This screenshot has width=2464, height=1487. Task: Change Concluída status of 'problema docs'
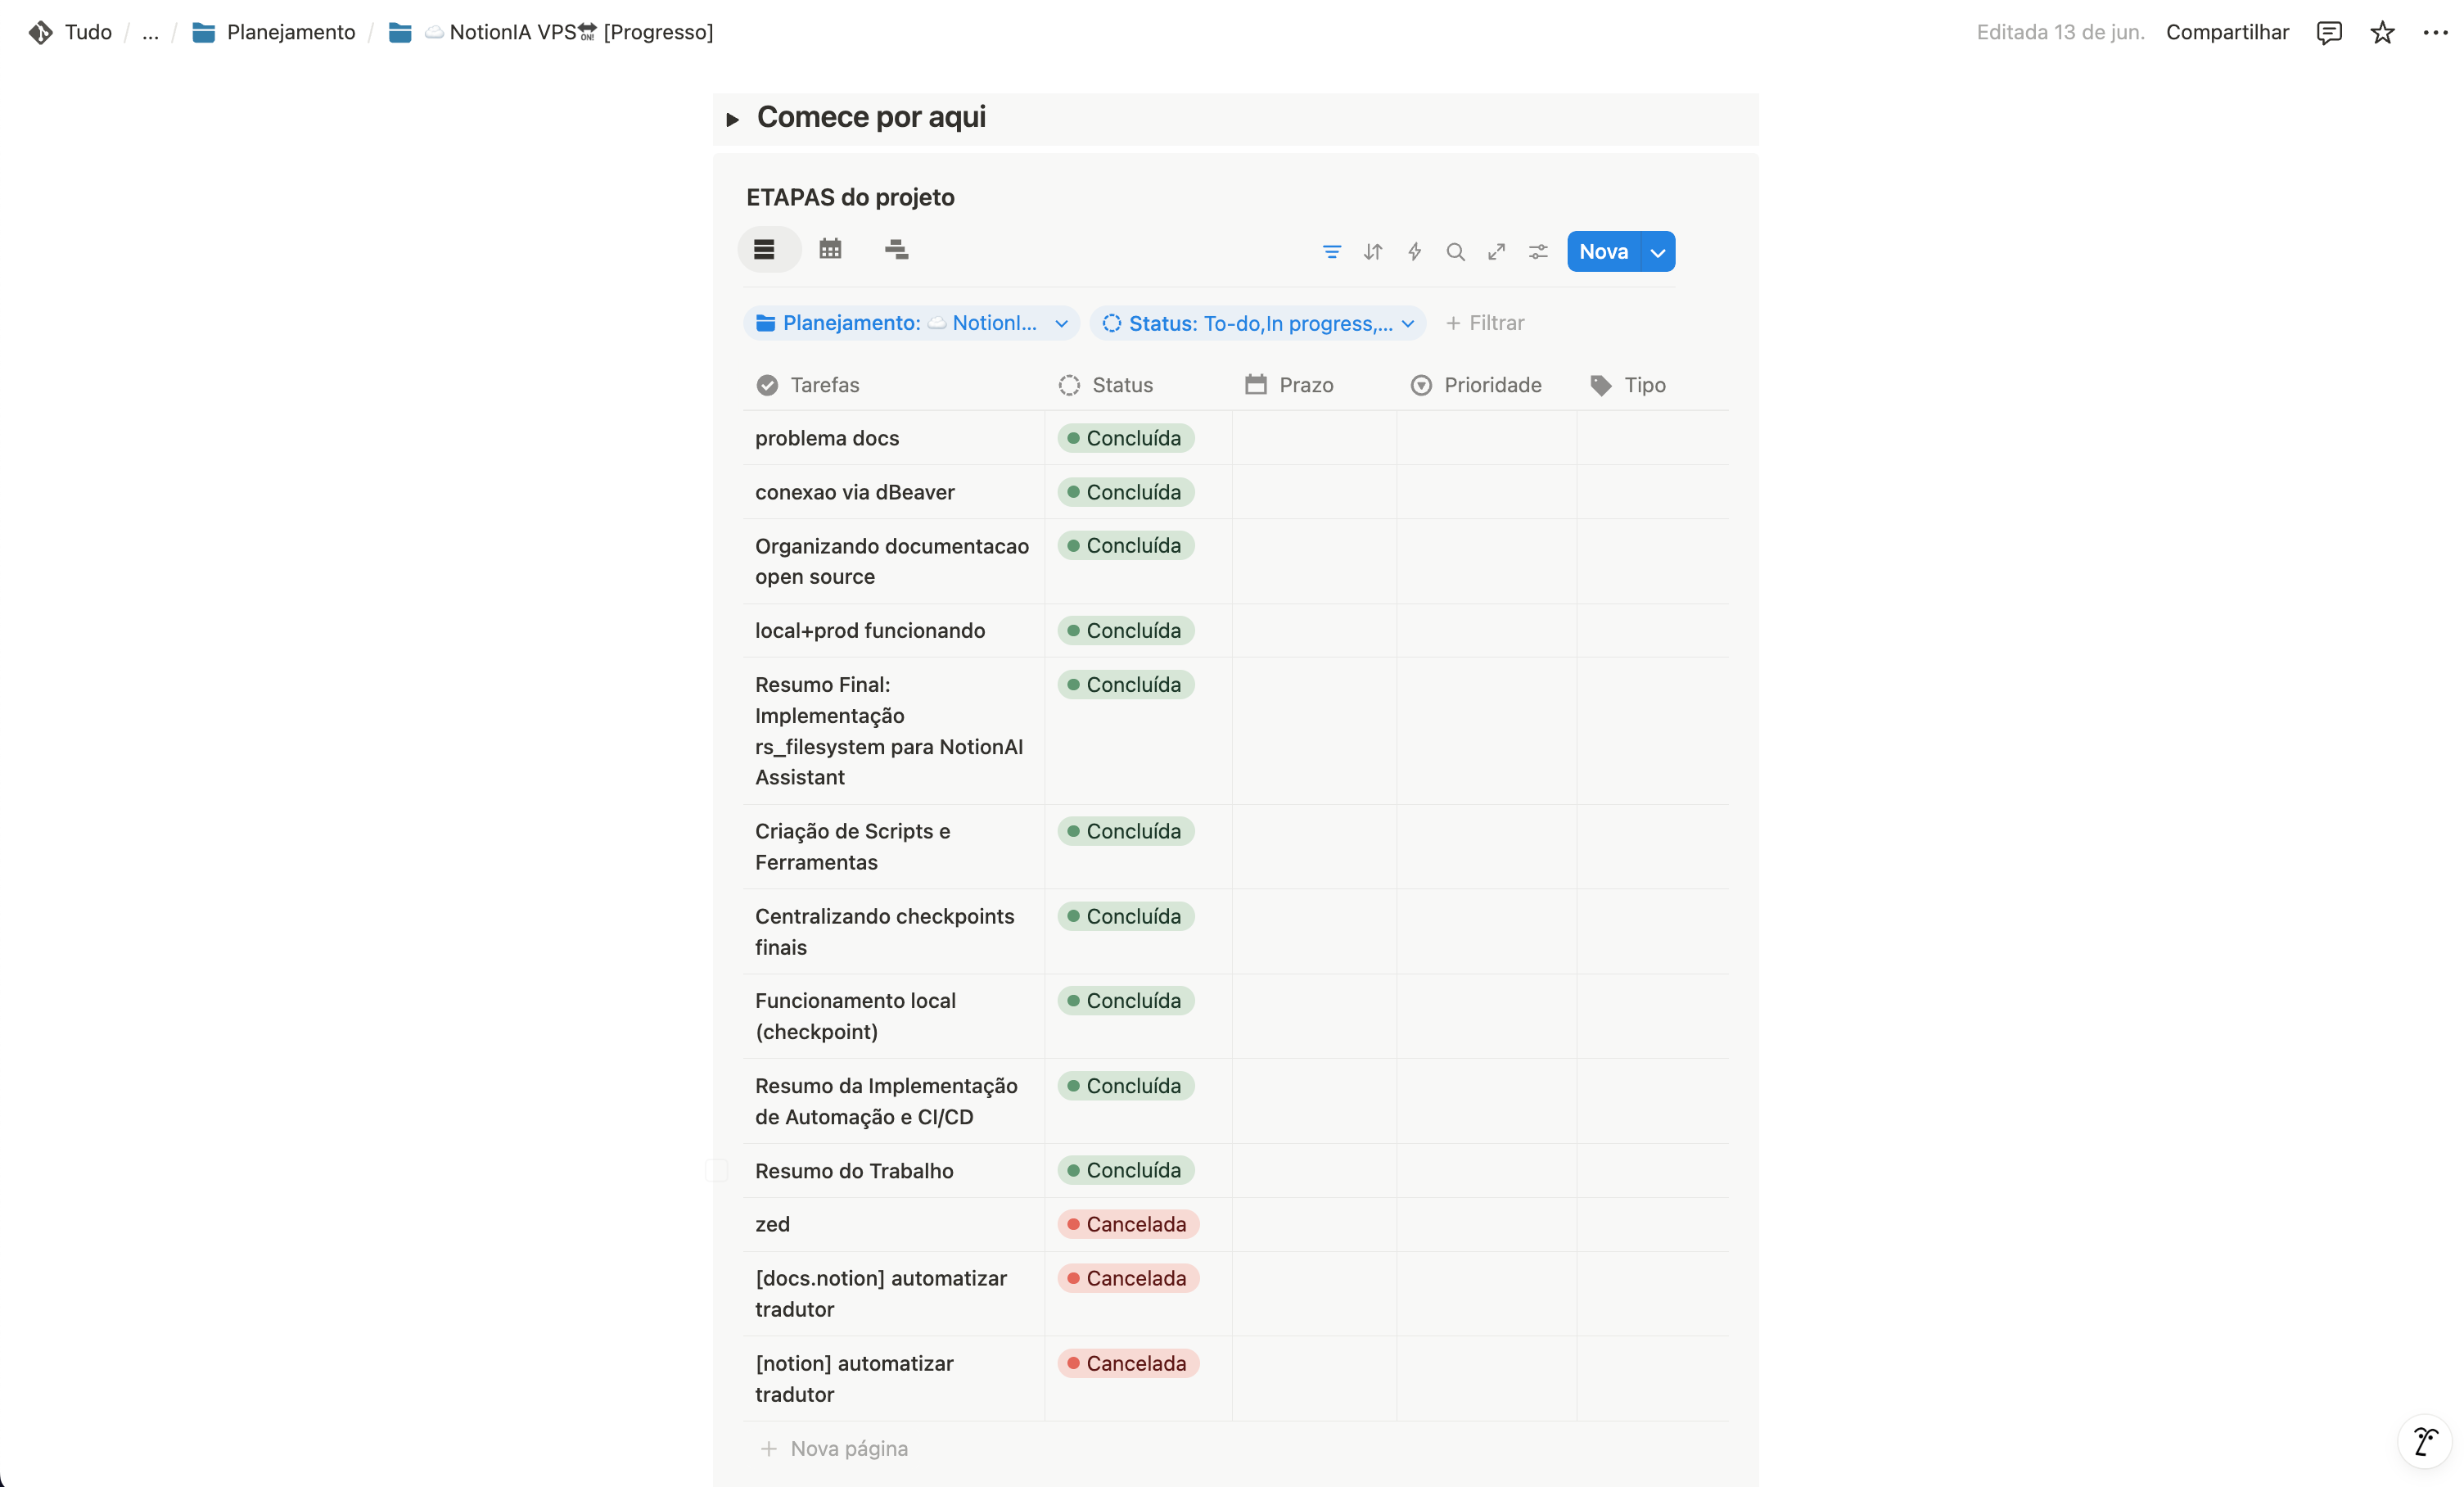pyautogui.click(x=1125, y=438)
